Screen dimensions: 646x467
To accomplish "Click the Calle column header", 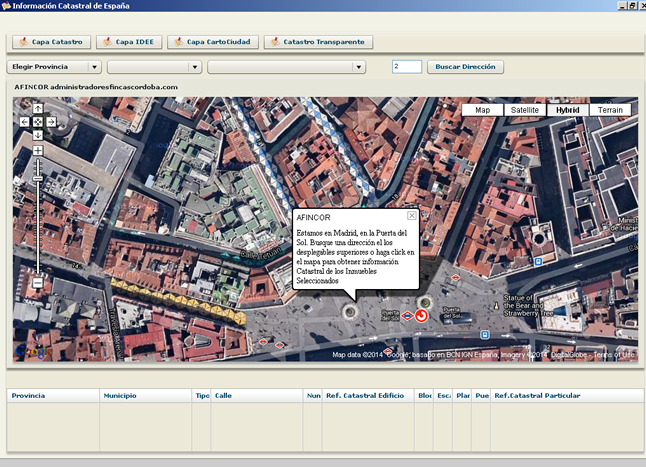I will [257, 396].
